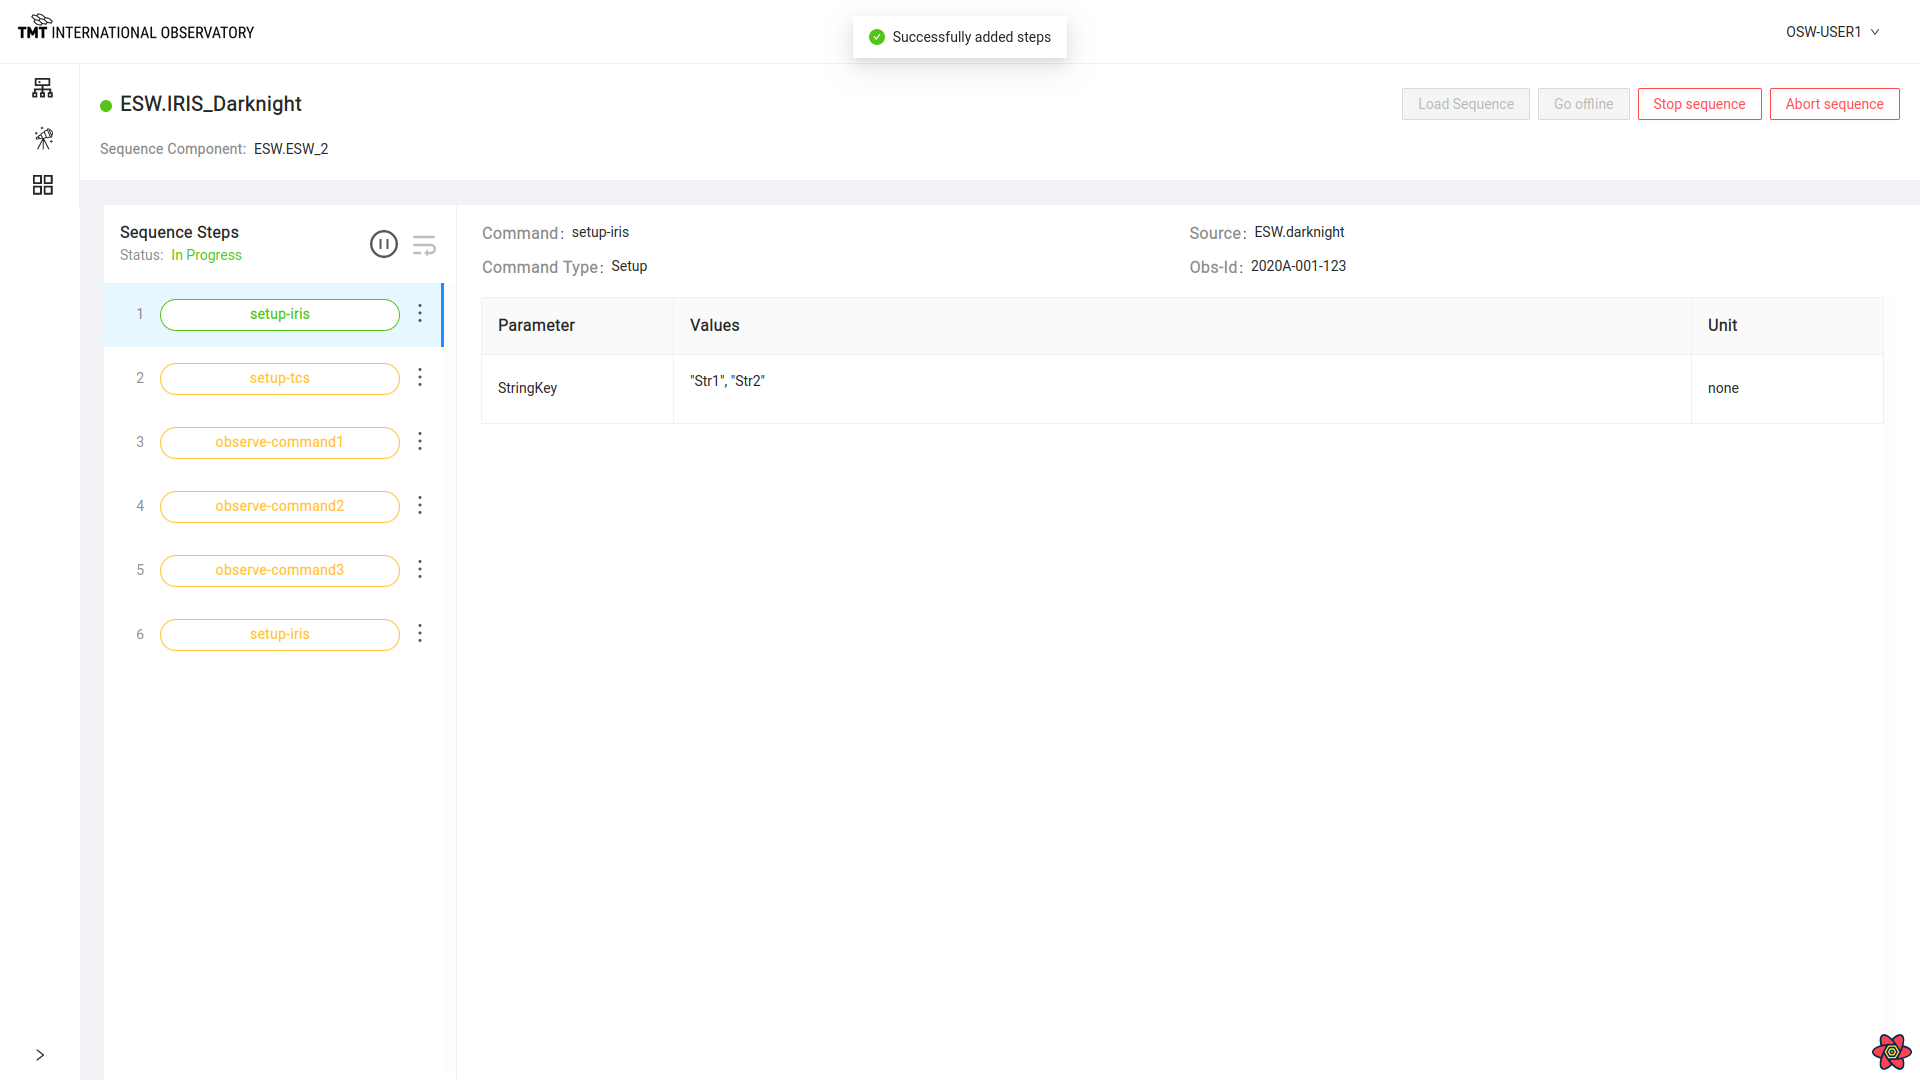1920x1080 pixels.
Task: Select the setup-tcs sequence step
Action: [x=278, y=378]
